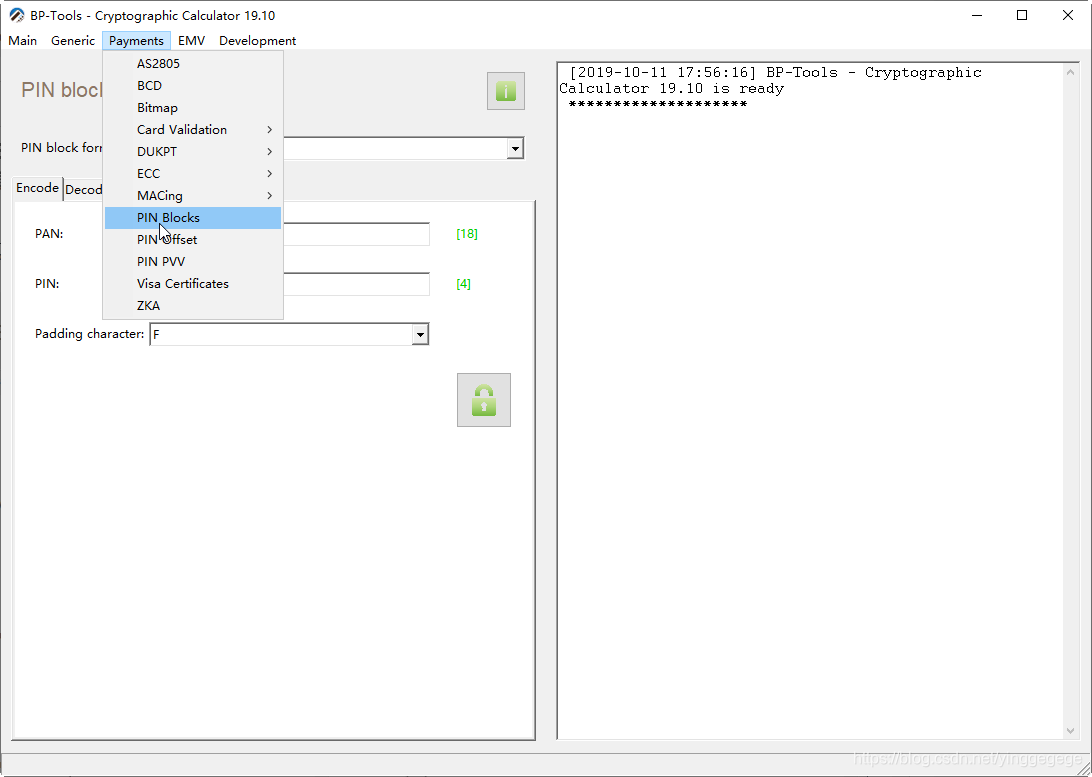Select PIN Blocks menu entry
The height and width of the screenshot is (777, 1092).
tap(193, 218)
